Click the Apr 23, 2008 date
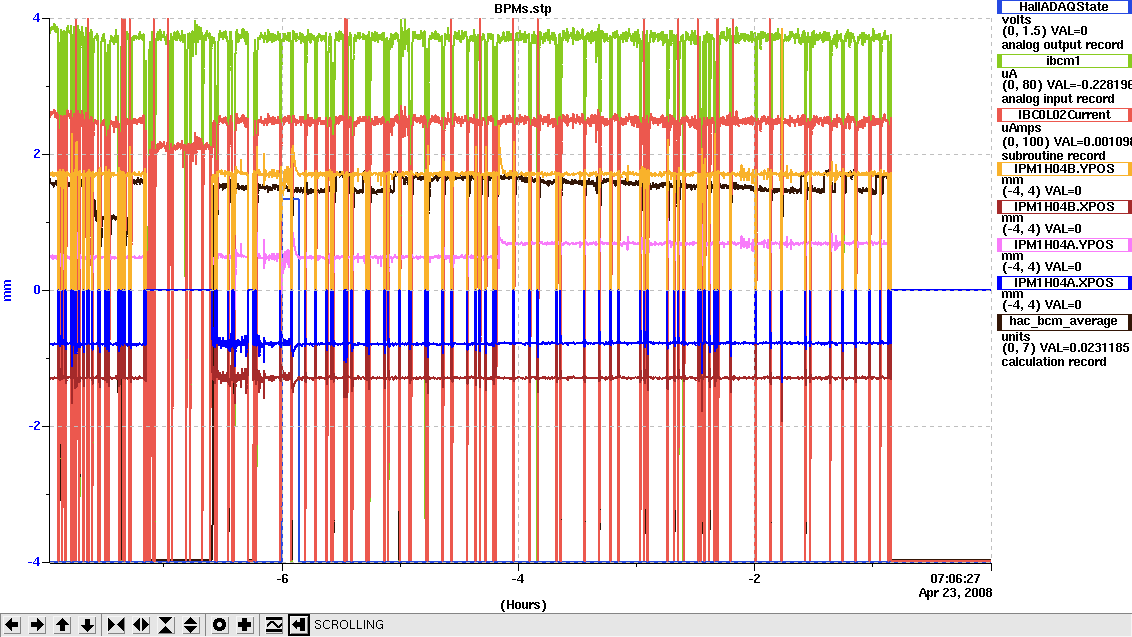1132x637 pixels. pos(955,592)
